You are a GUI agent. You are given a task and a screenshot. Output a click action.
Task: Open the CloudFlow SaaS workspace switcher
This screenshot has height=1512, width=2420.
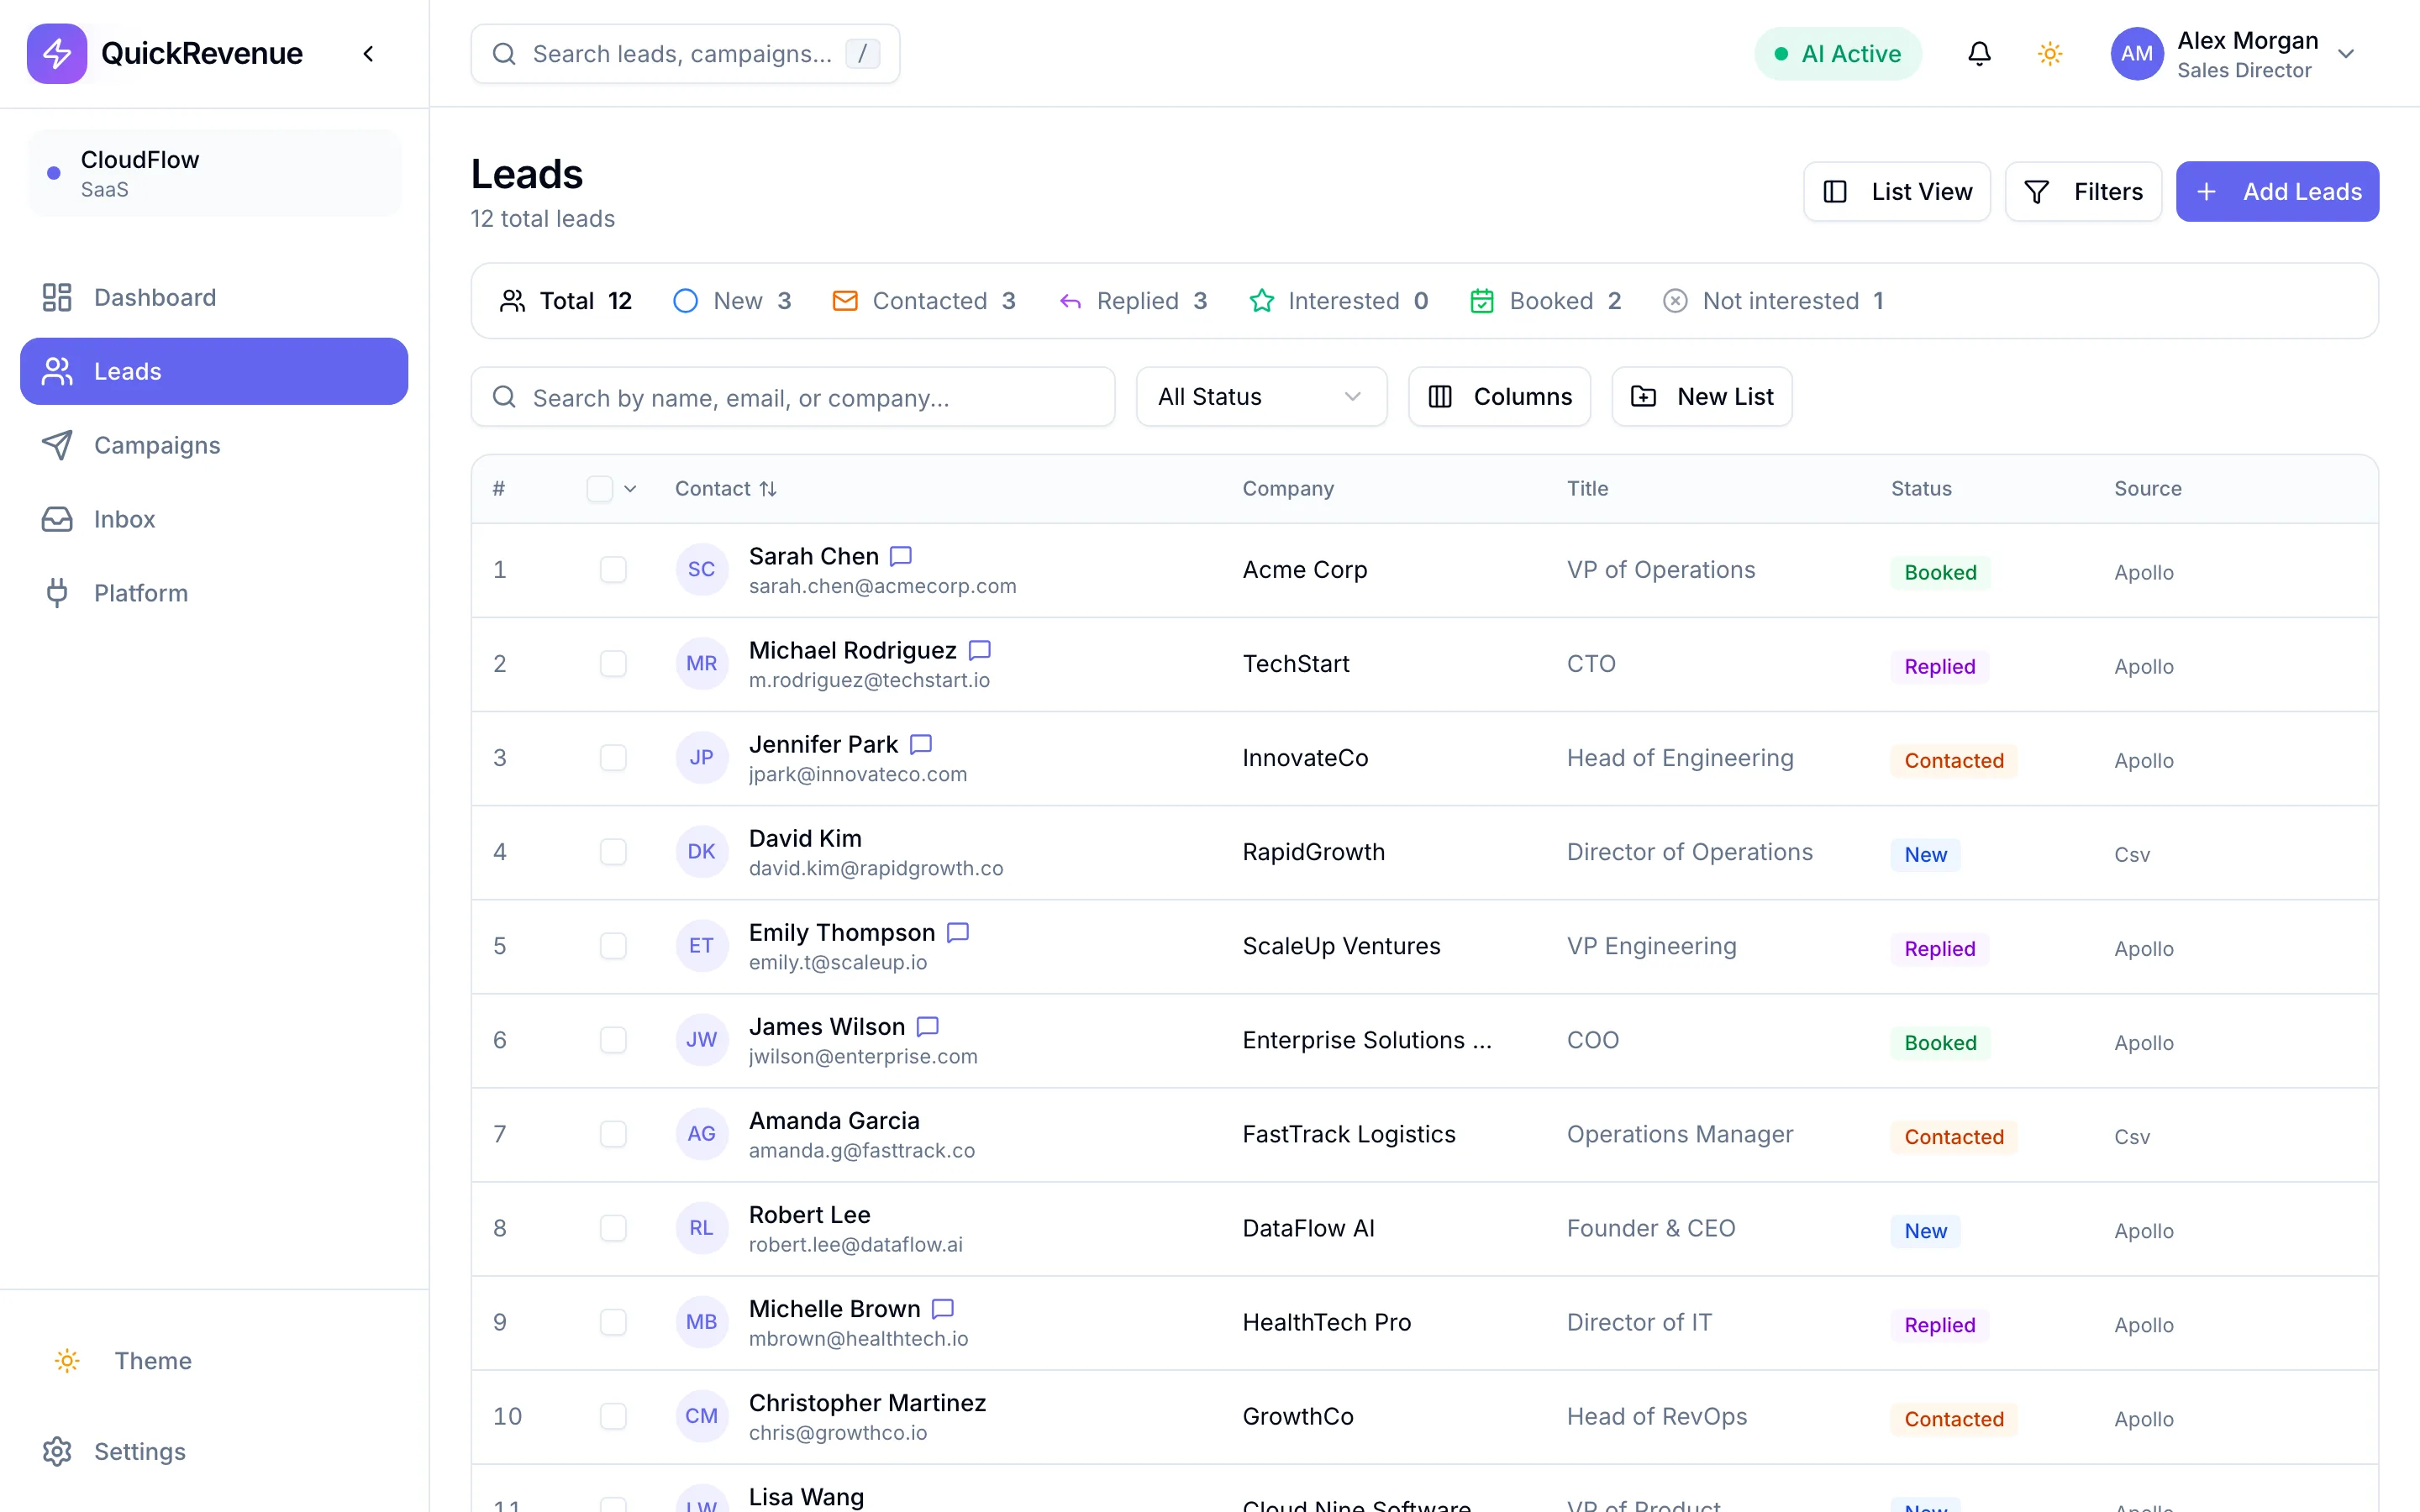pyautogui.click(x=215, y=173)
